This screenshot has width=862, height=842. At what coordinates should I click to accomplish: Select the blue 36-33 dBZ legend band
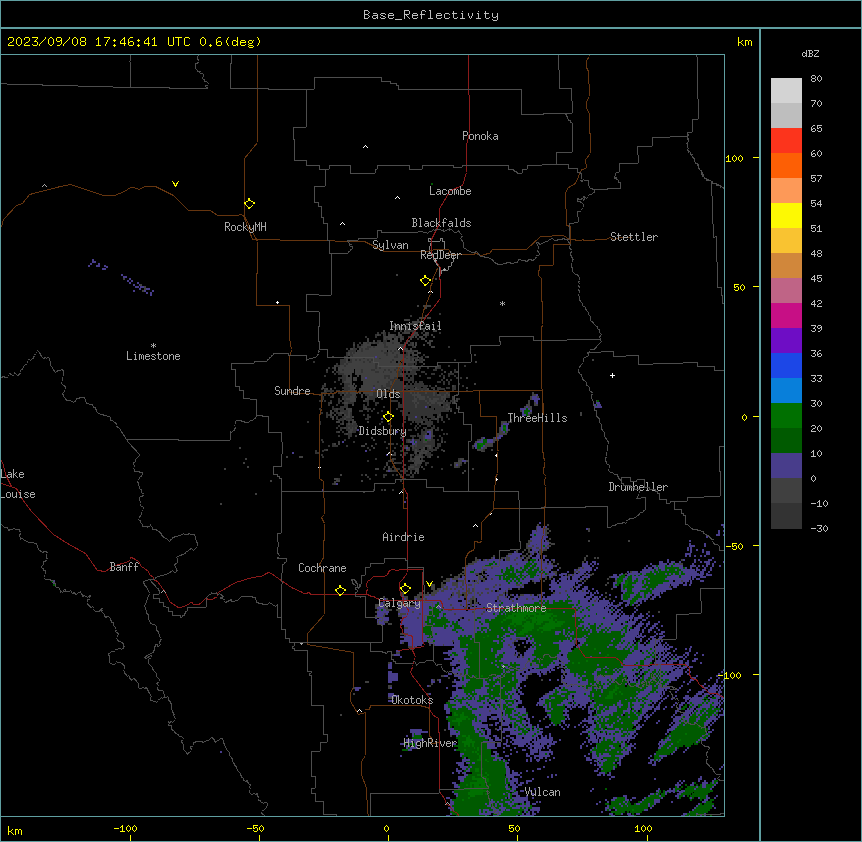pyautogui.click(x=786, y=365)
